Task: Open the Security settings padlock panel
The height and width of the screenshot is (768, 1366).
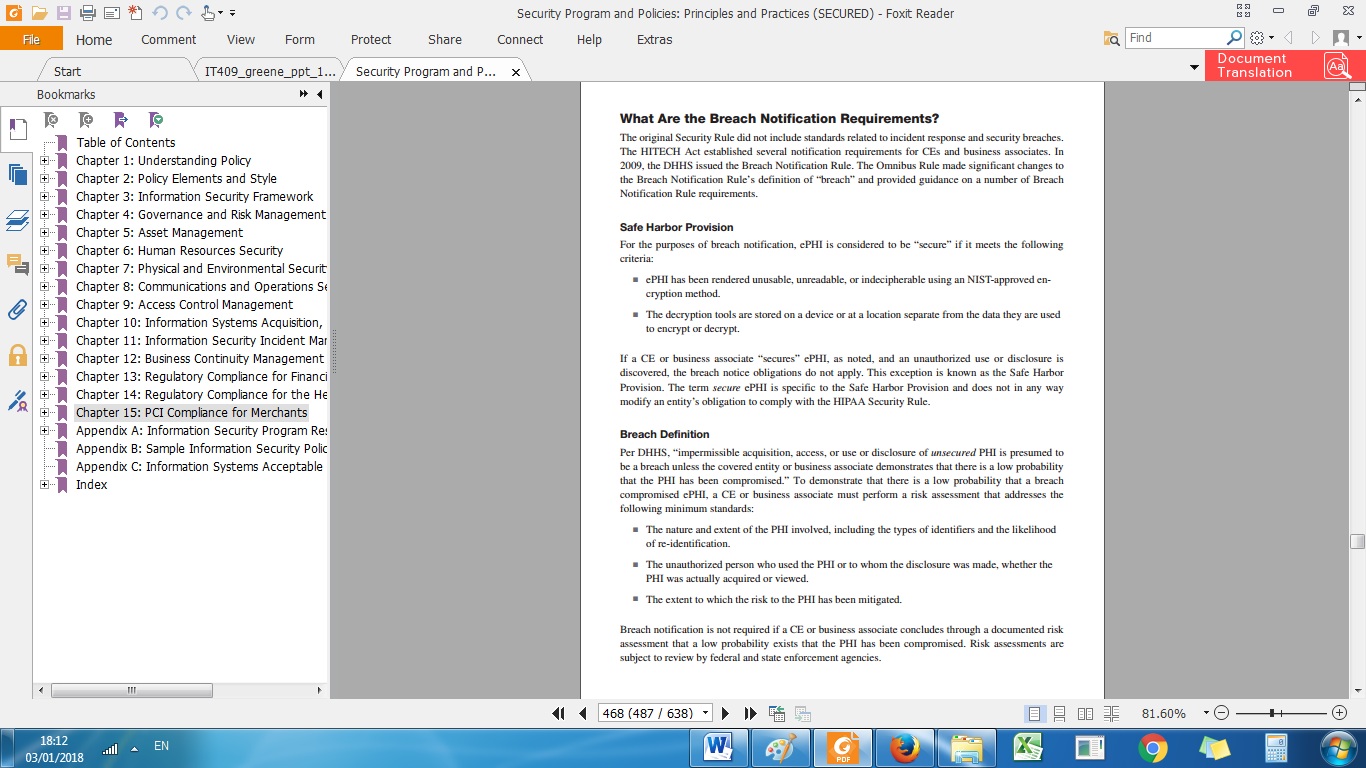Action: (x=17, y=355)
